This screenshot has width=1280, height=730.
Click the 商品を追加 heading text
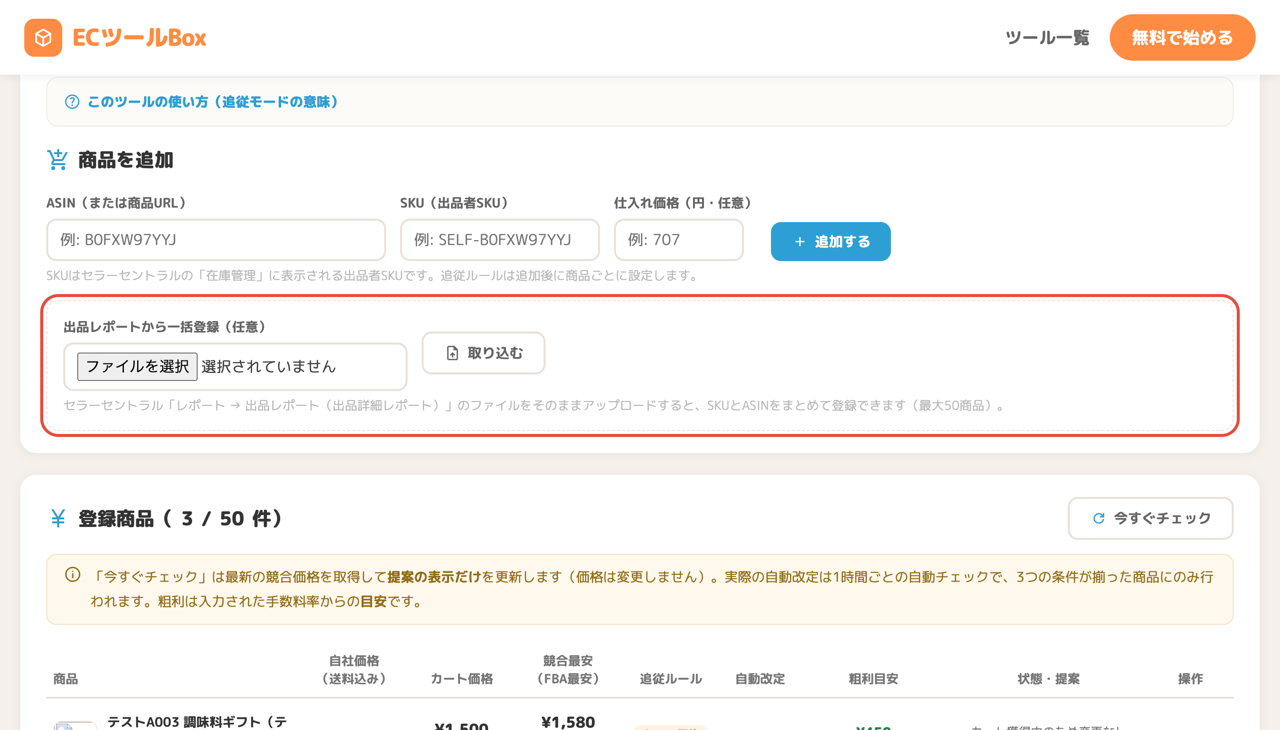(126, 160)
